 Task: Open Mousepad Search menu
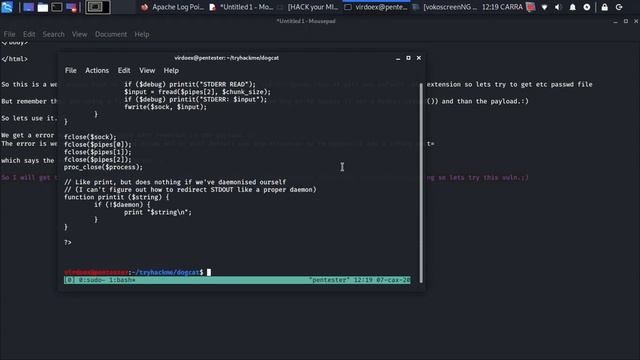click(x=53, y=34)
